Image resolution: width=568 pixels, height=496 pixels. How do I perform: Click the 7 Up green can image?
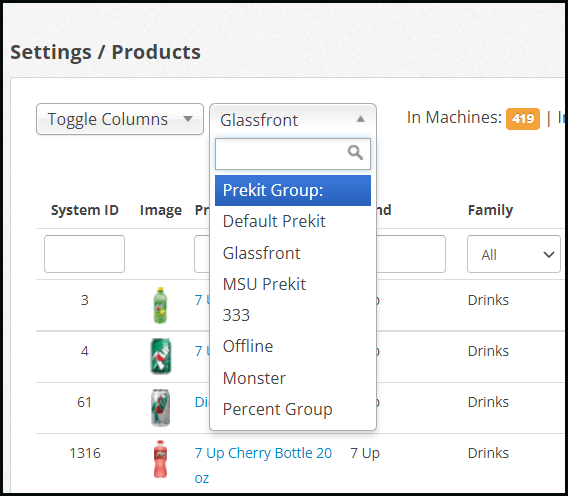[x=161, y=356]
